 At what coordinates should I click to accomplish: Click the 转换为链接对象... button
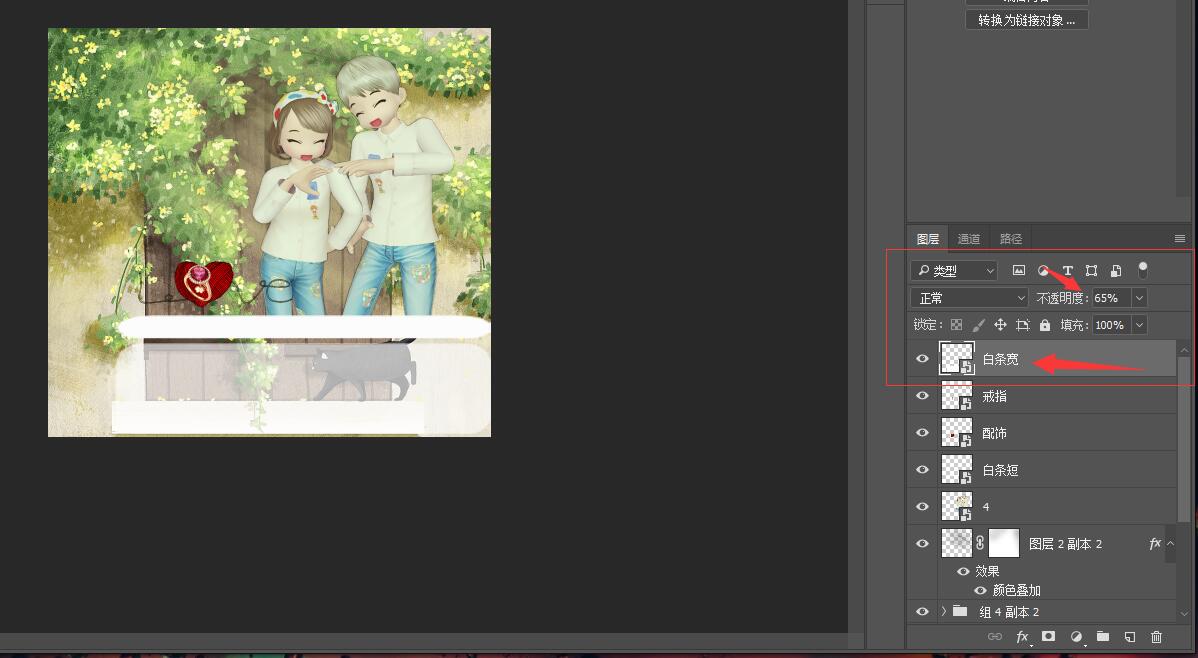pos(1027,20)
